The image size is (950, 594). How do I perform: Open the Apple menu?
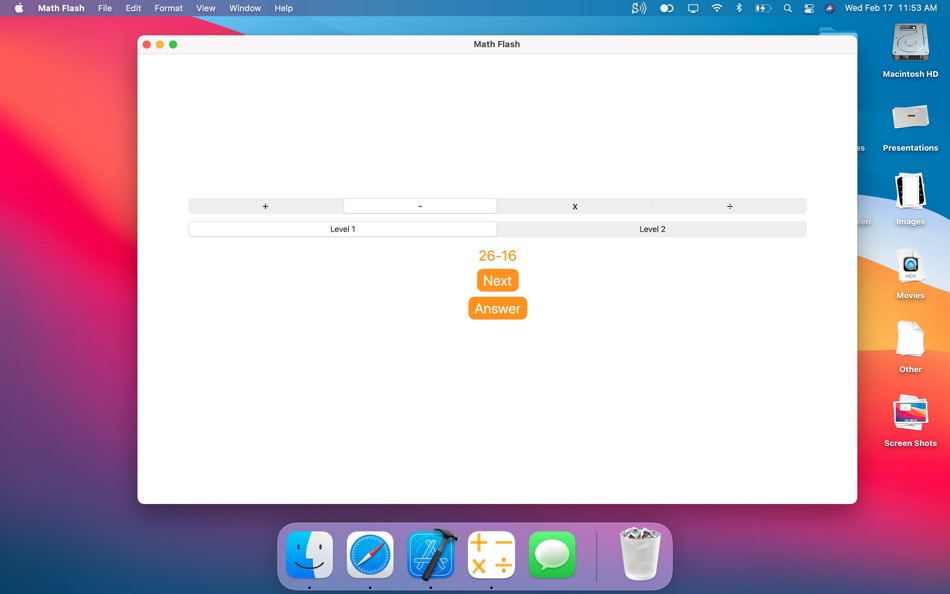click(19, 8)
